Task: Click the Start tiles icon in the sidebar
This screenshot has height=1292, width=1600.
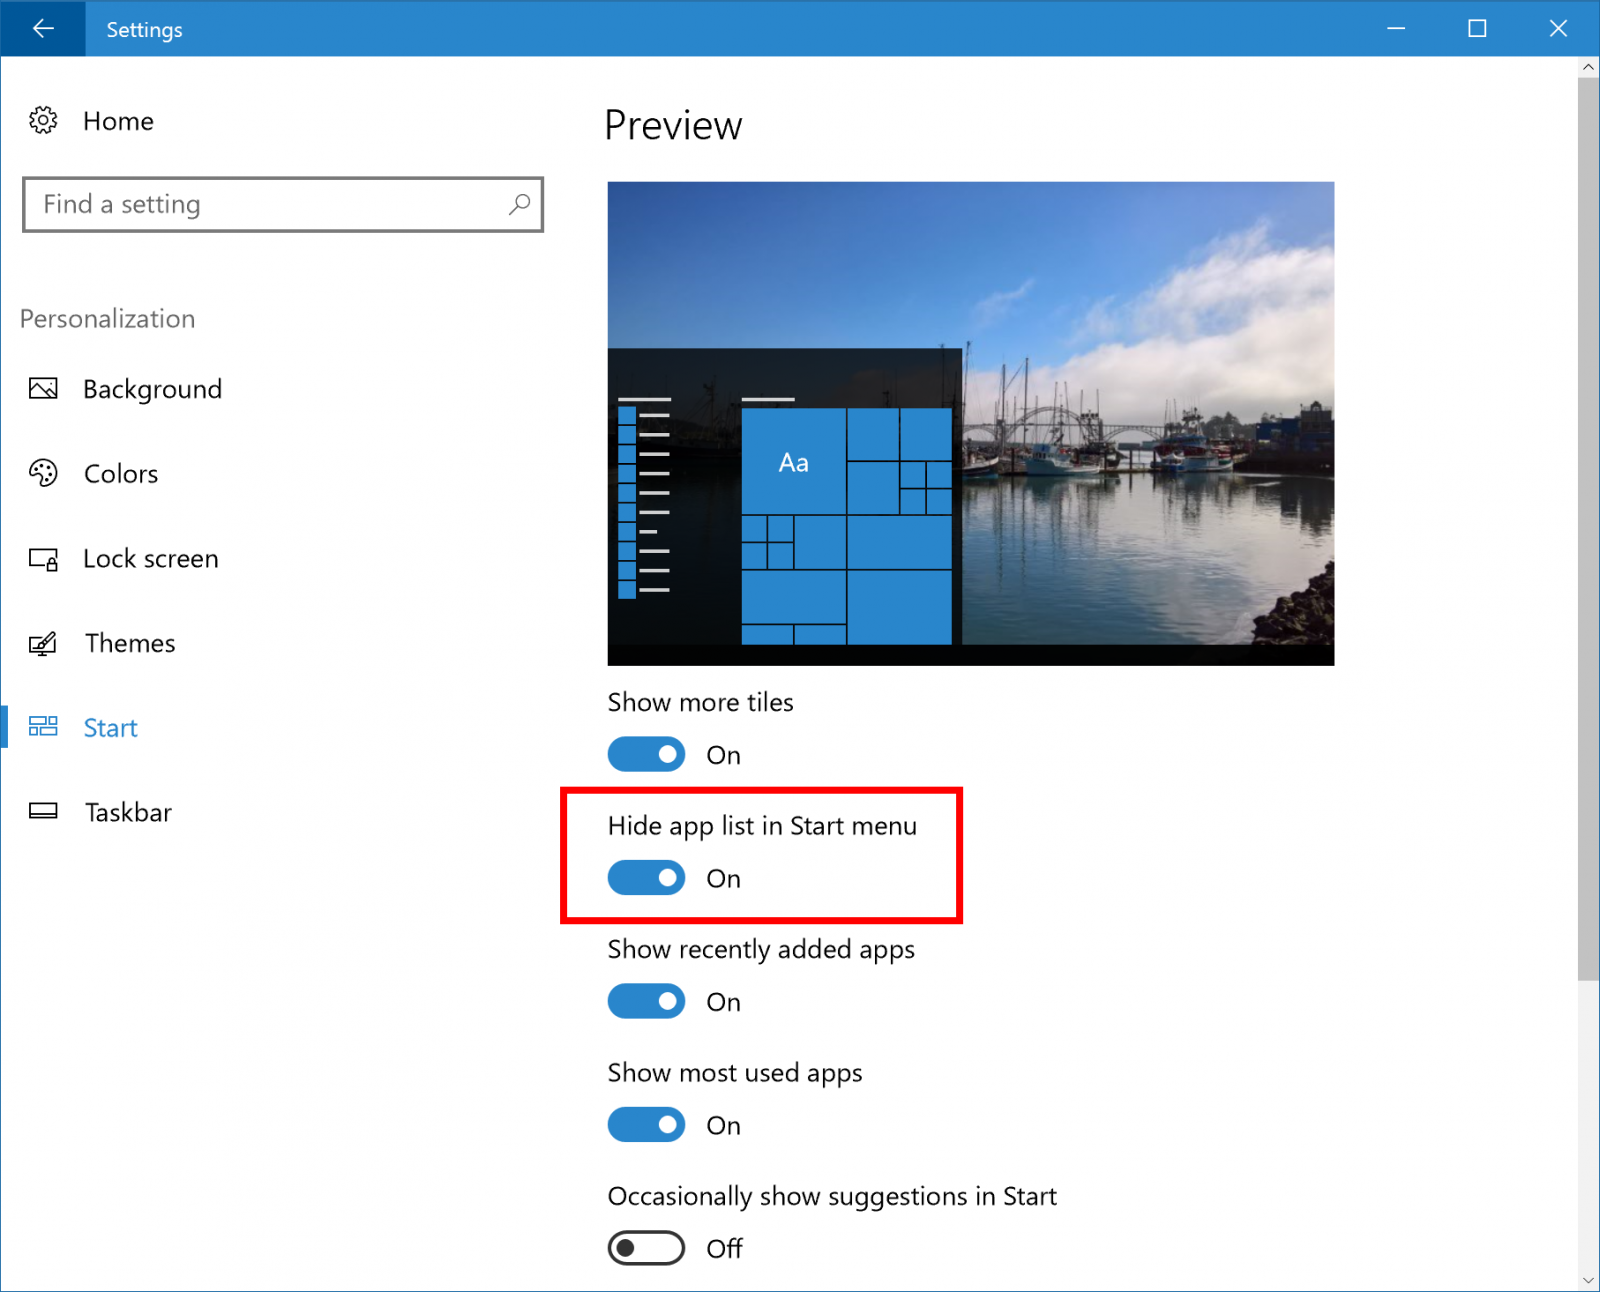Action: point(43,727)
